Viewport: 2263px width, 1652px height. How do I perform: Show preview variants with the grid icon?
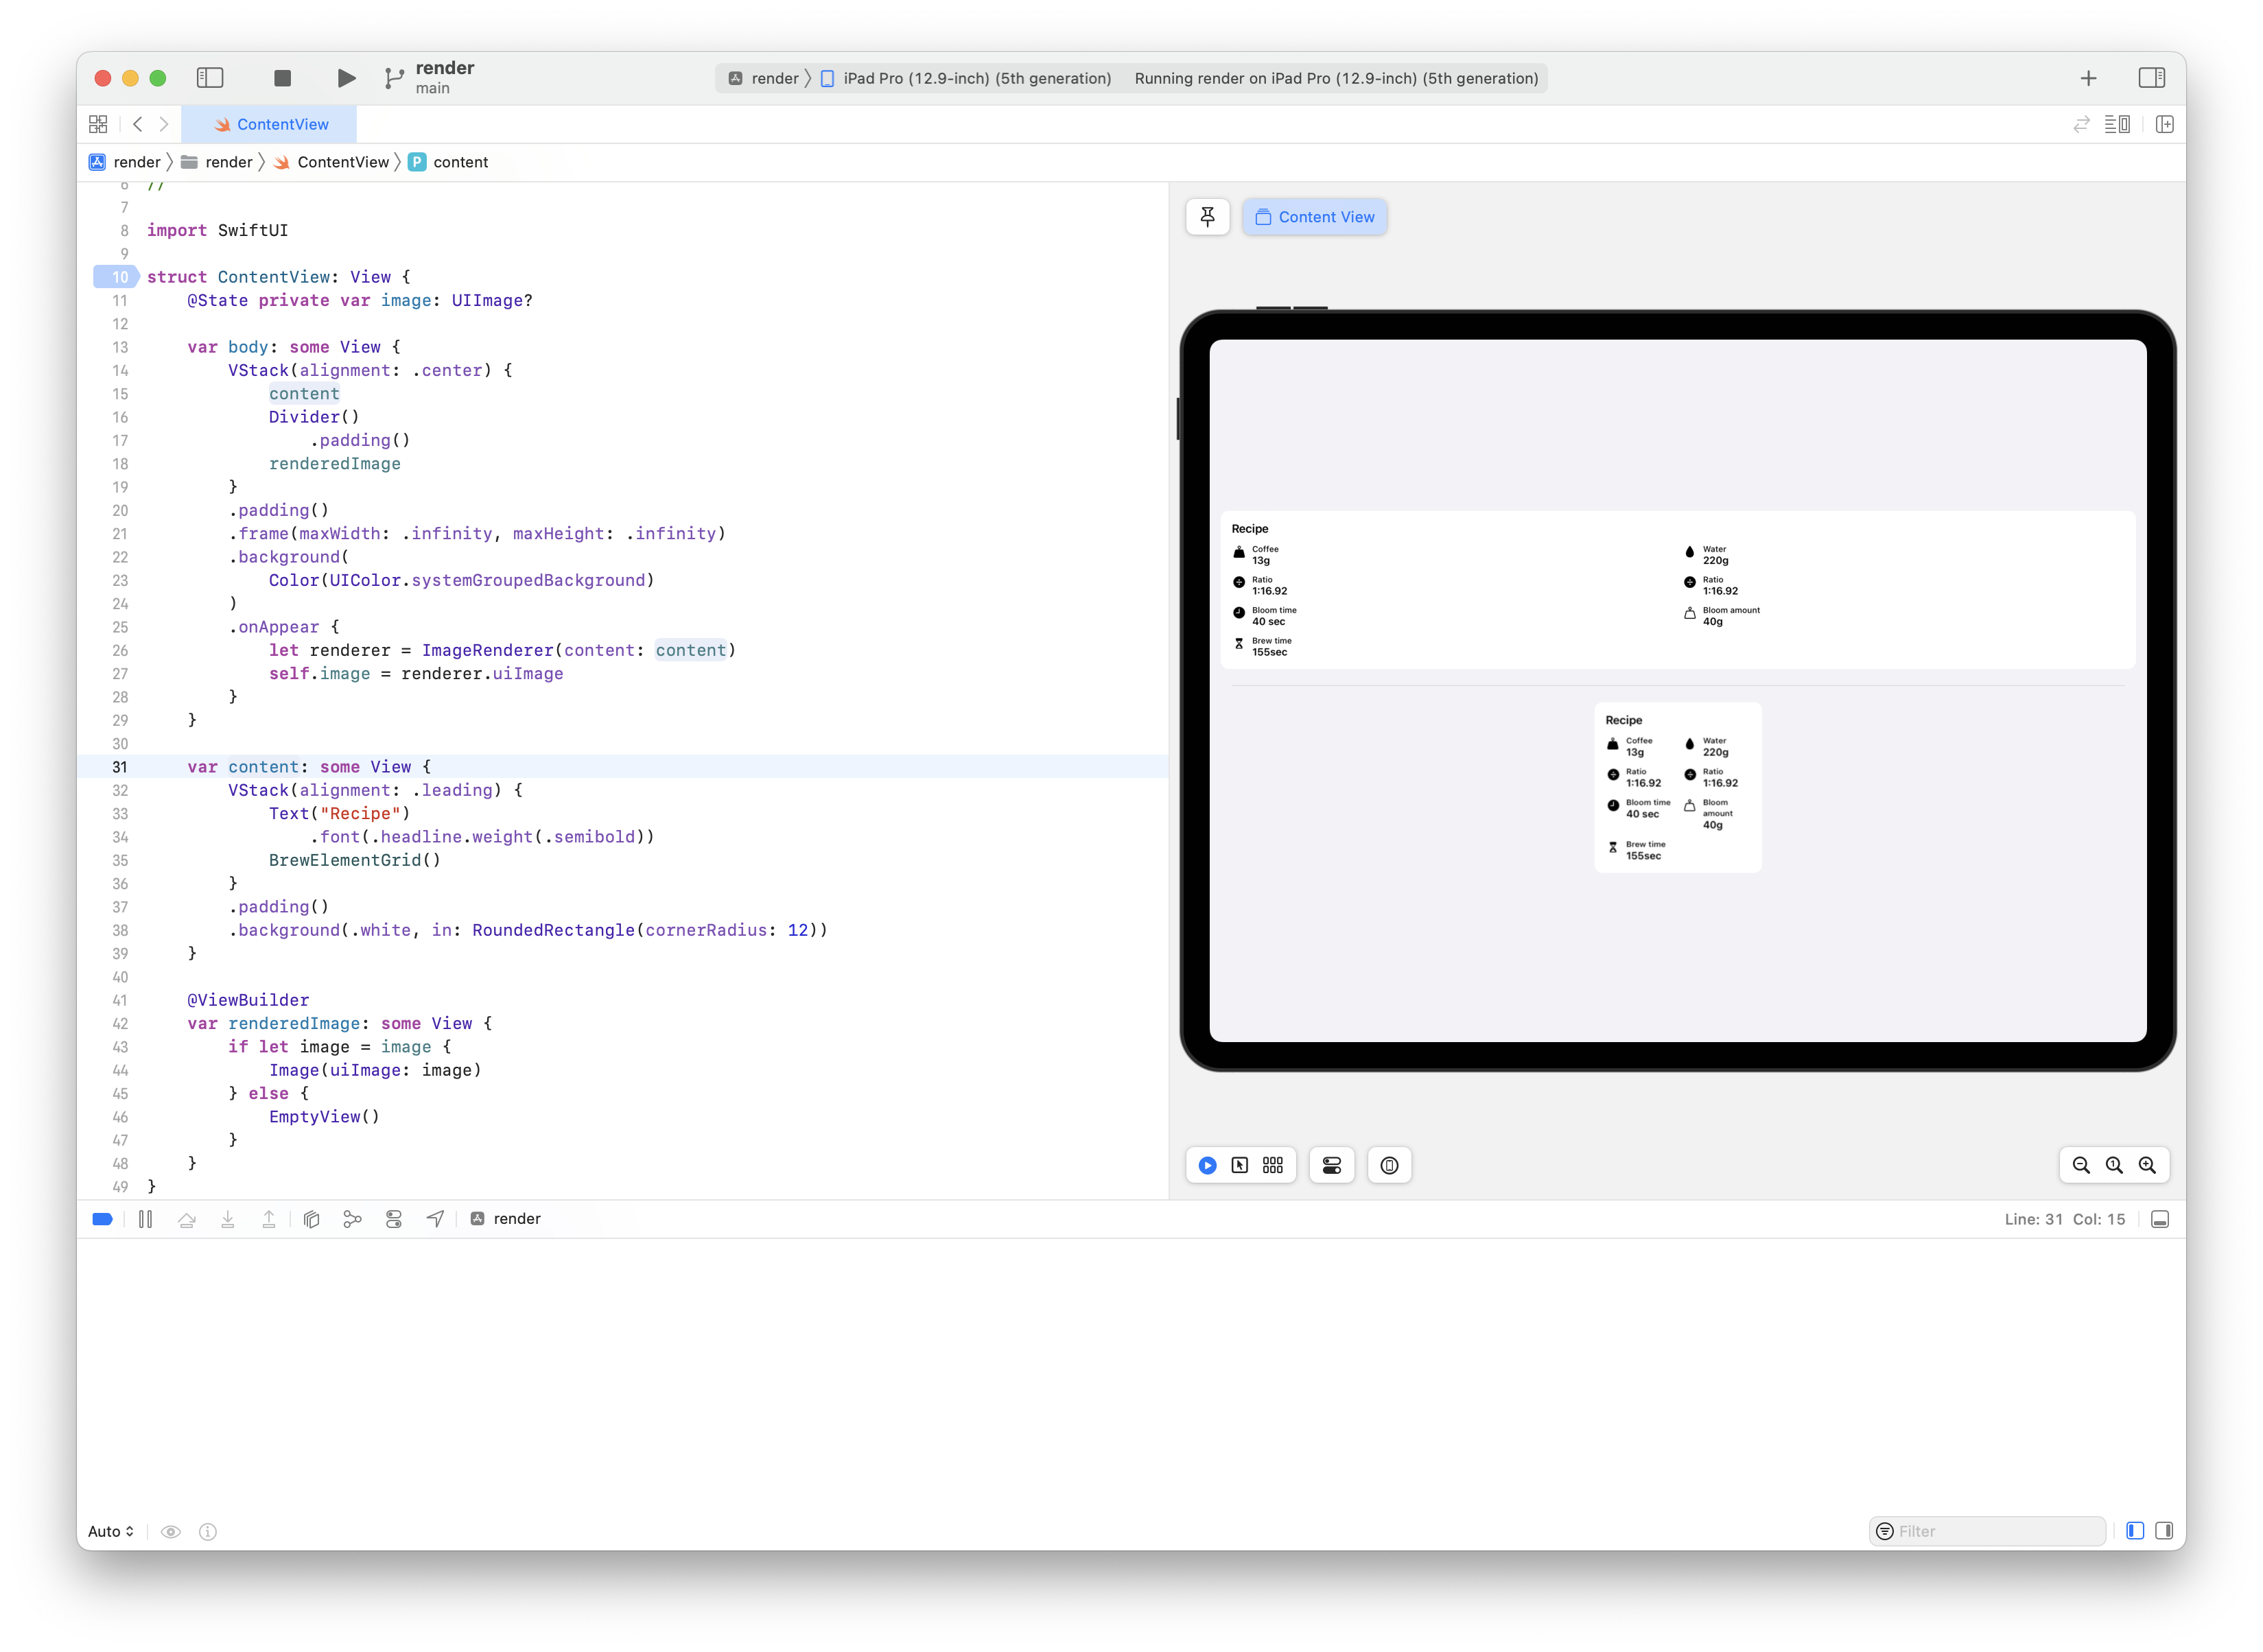1272,1165
